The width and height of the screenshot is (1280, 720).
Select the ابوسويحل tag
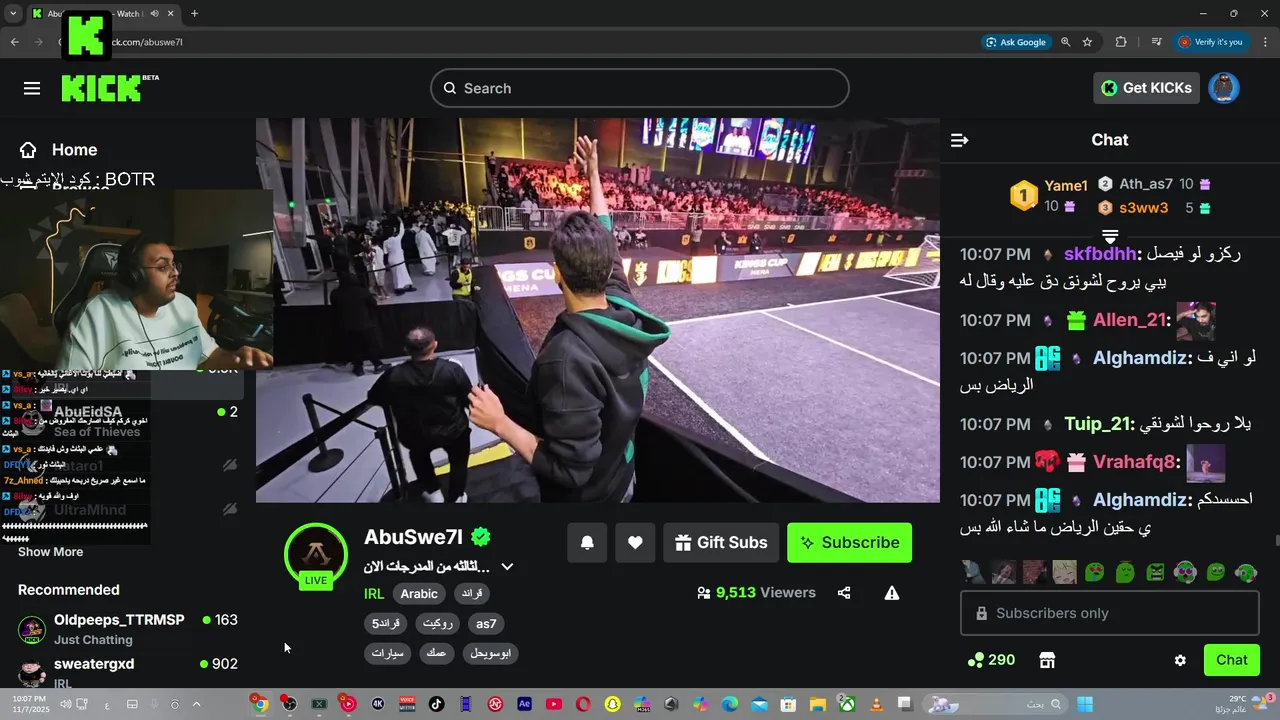click(491, 653)
